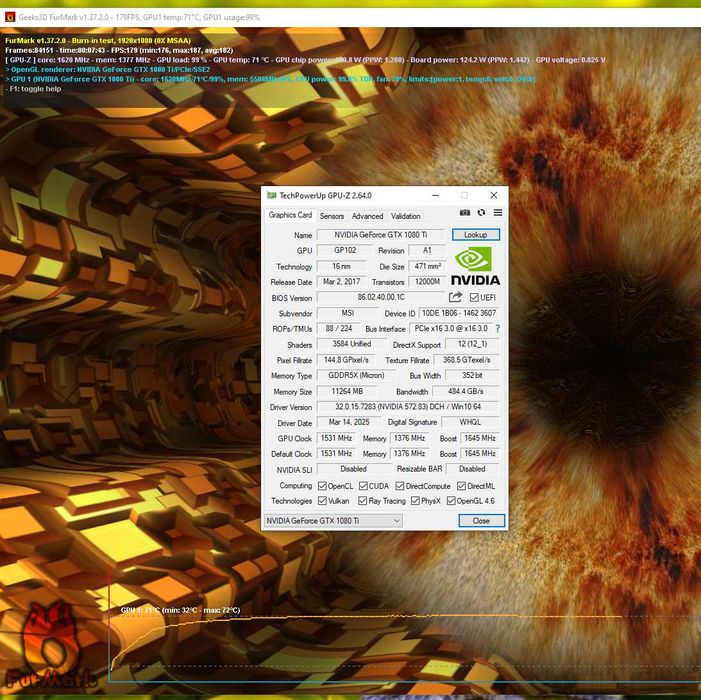
Task: Open the GPU selection dropdown
Action: point(333,521)
